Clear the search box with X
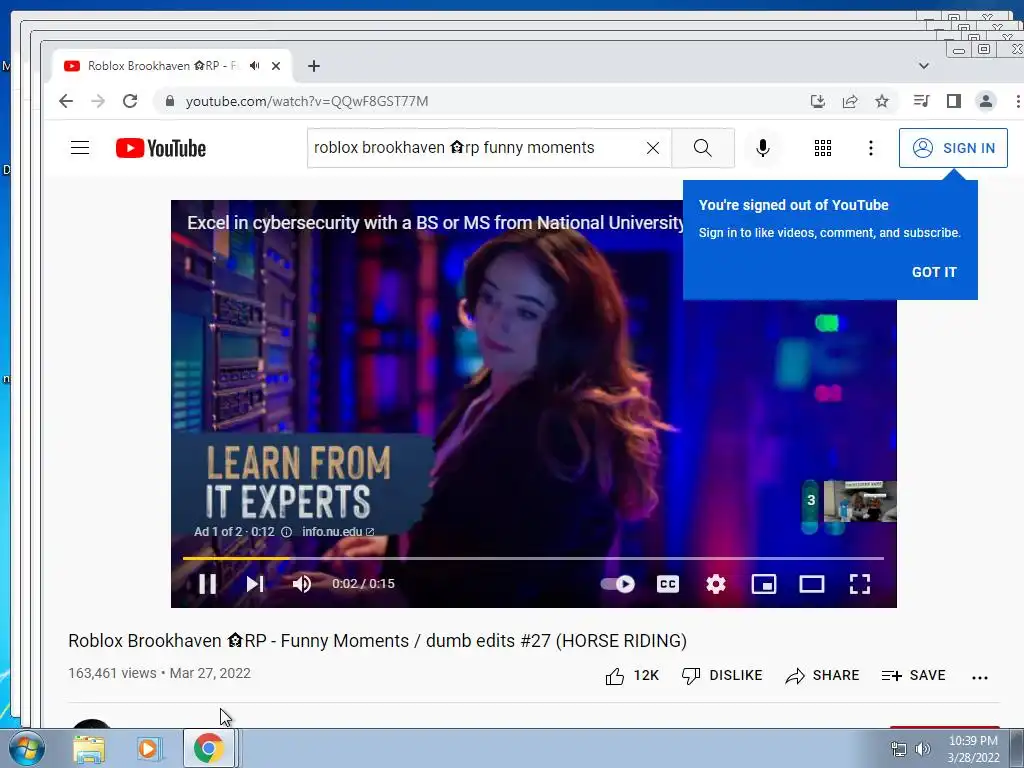 coord(652,148)
